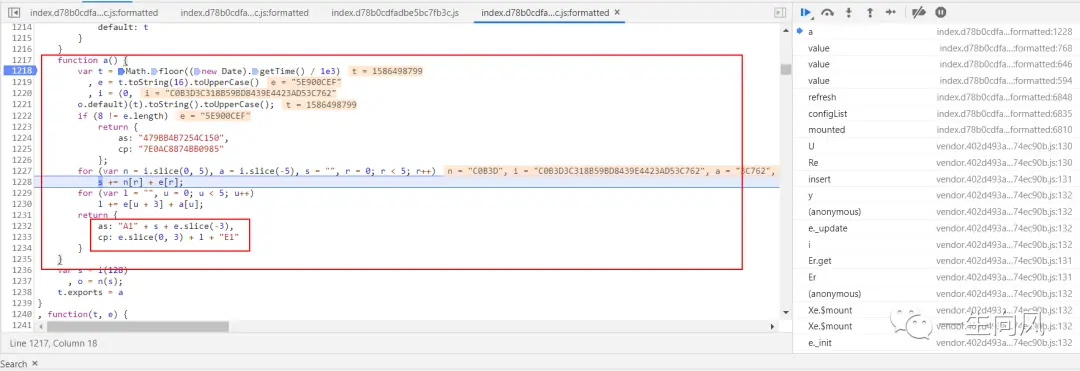Open source link formatted:6848

tap(1004, 97)
